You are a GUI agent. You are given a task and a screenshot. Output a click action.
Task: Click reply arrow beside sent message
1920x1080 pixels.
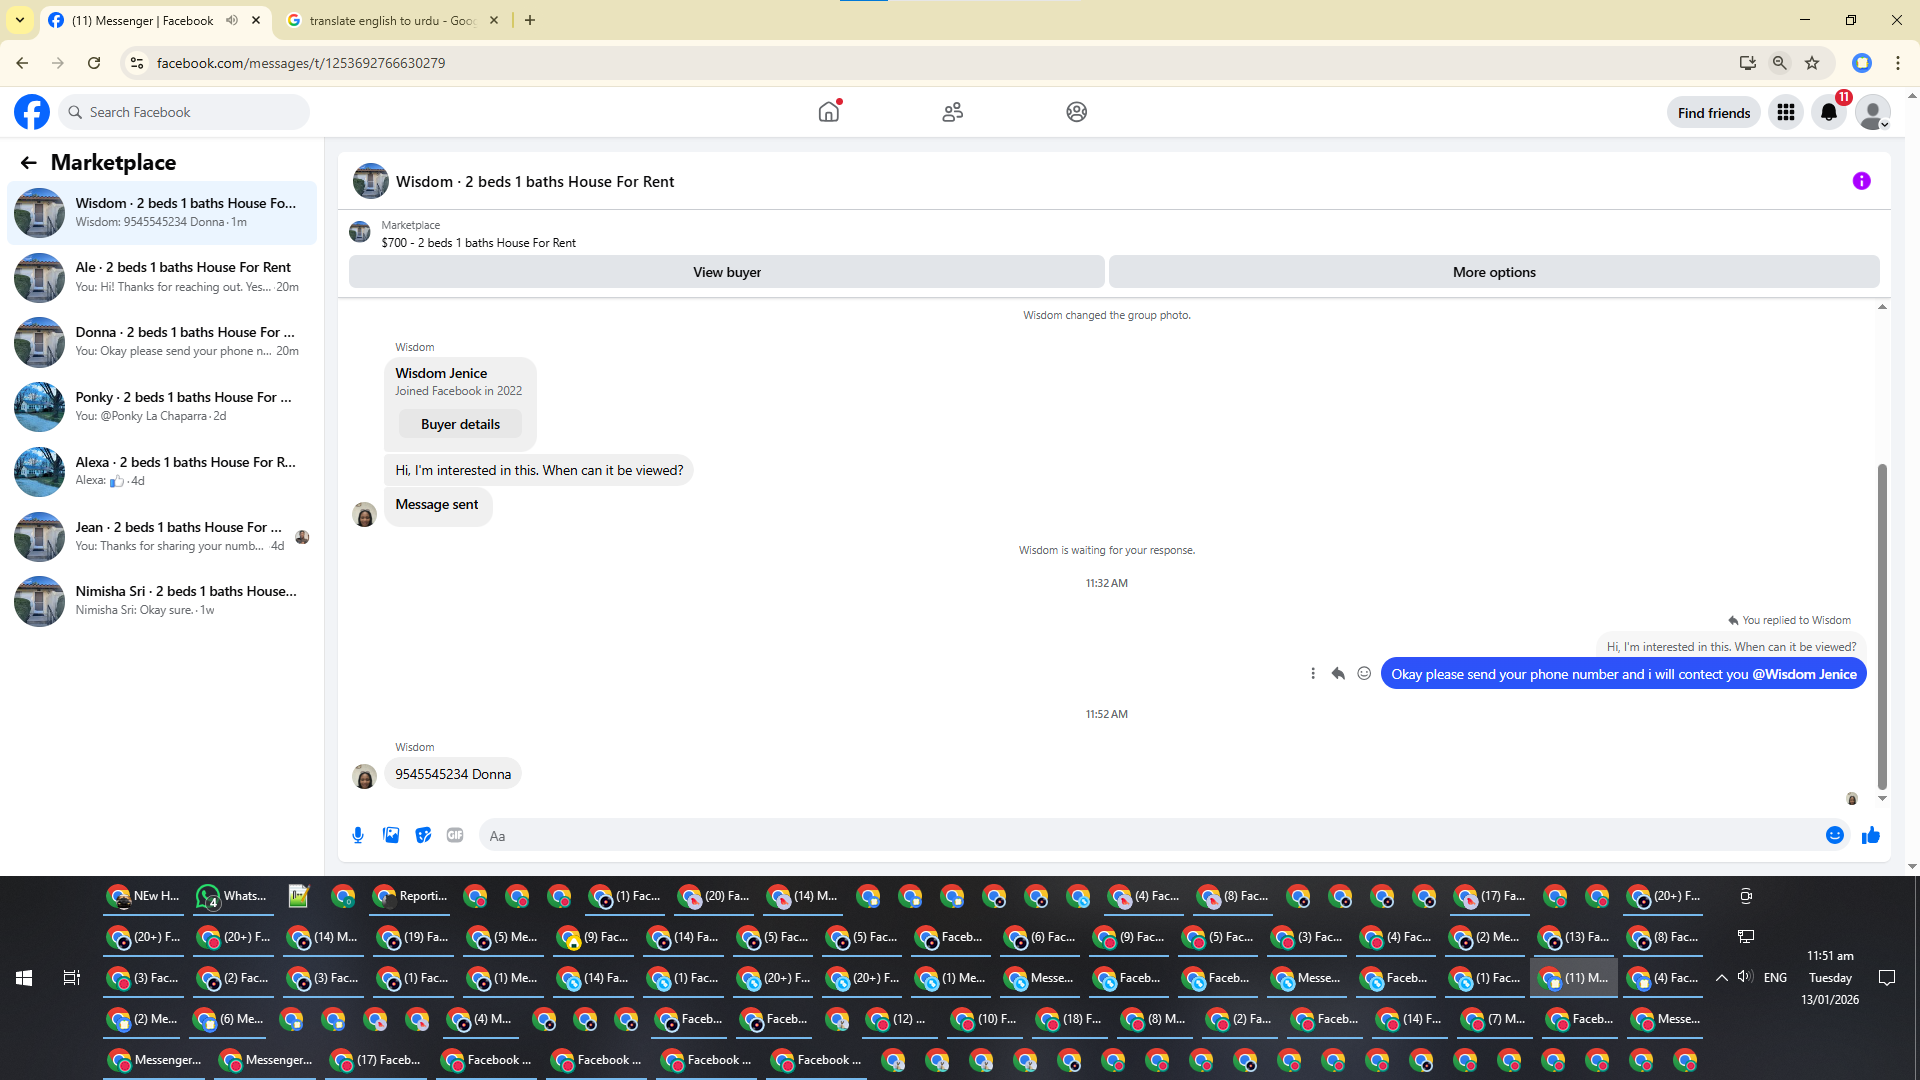click(x=1338, y=674)
